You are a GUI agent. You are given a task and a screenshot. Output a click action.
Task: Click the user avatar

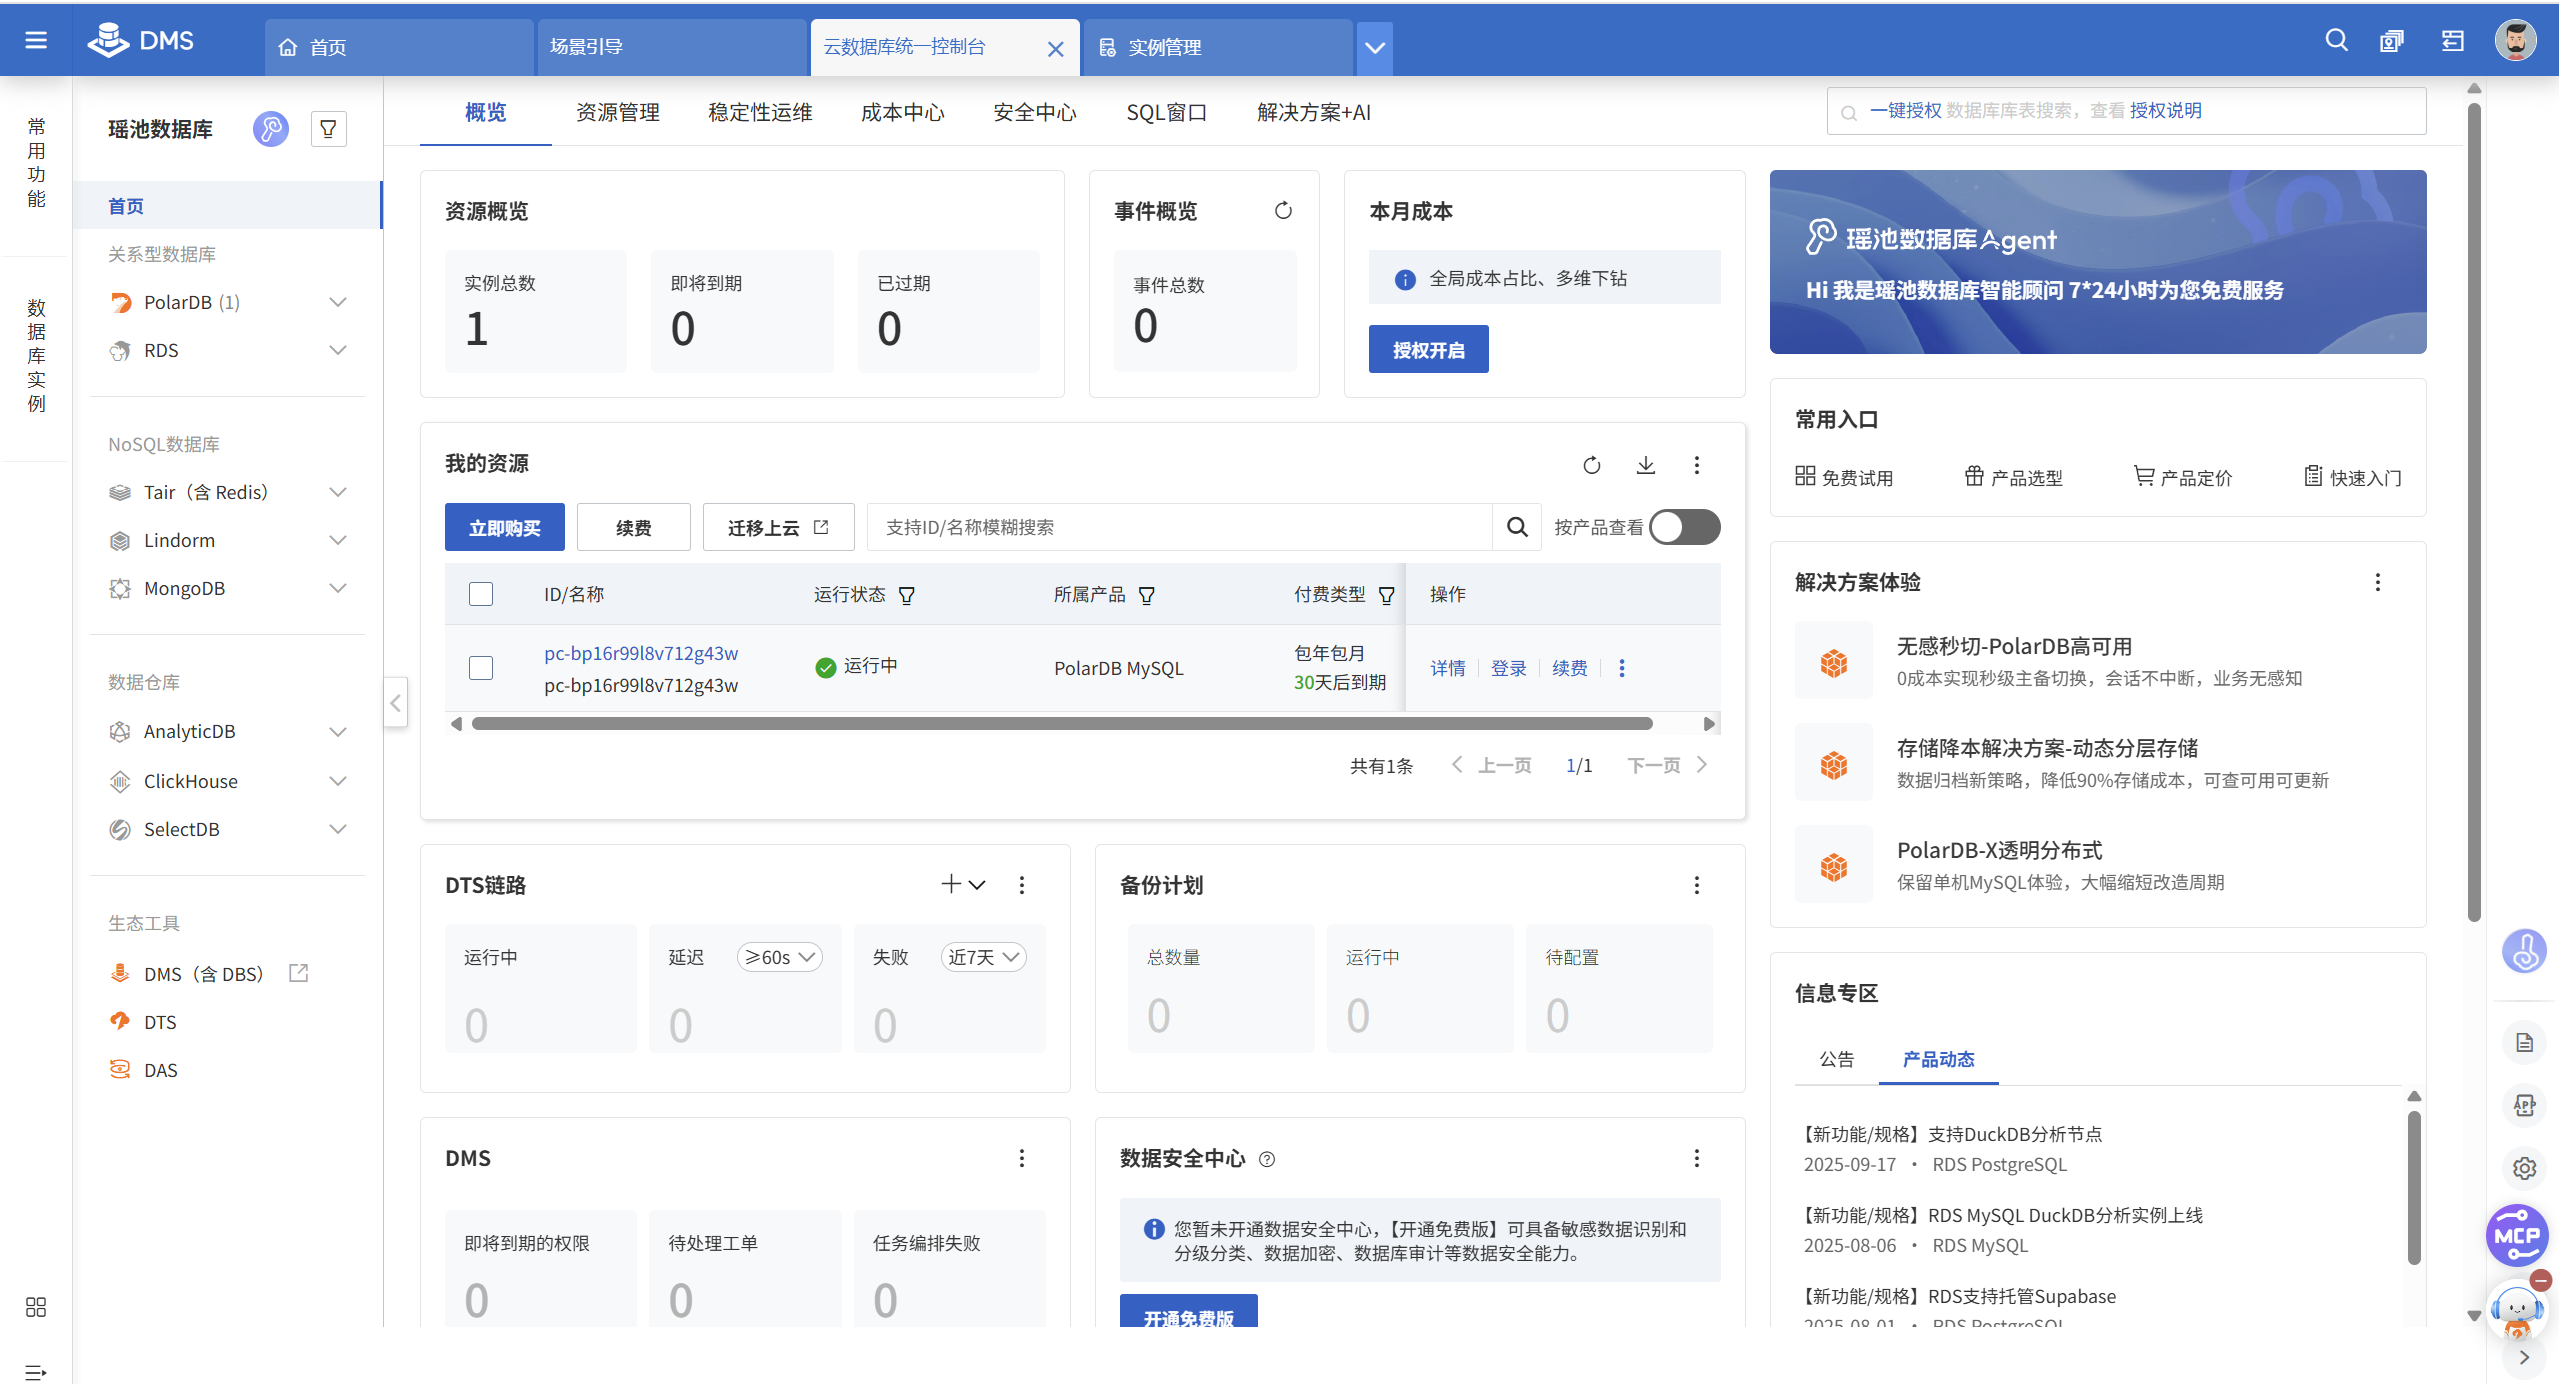pos(2516,40)
